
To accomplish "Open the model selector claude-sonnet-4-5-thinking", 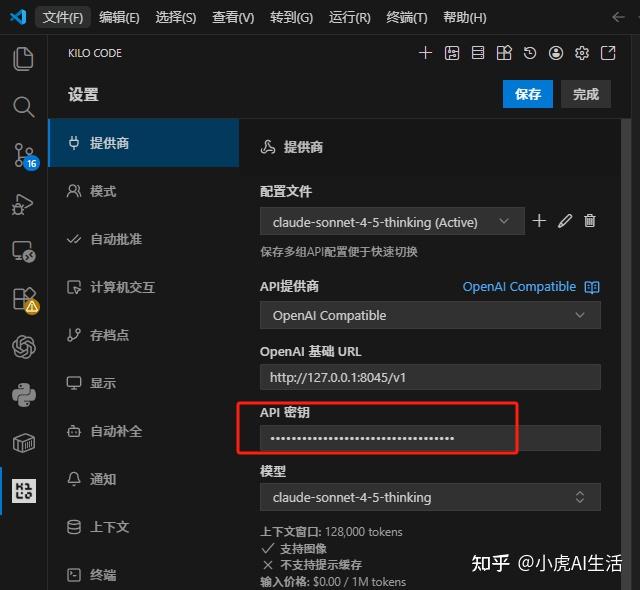I will coord(430,497).
